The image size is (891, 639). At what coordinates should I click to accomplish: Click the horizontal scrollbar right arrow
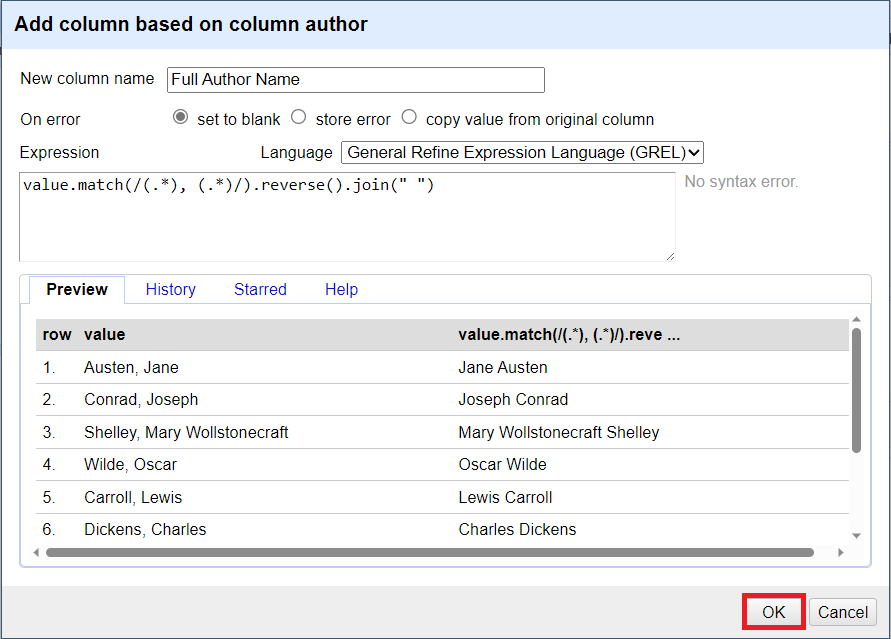(x=841, y=552)
